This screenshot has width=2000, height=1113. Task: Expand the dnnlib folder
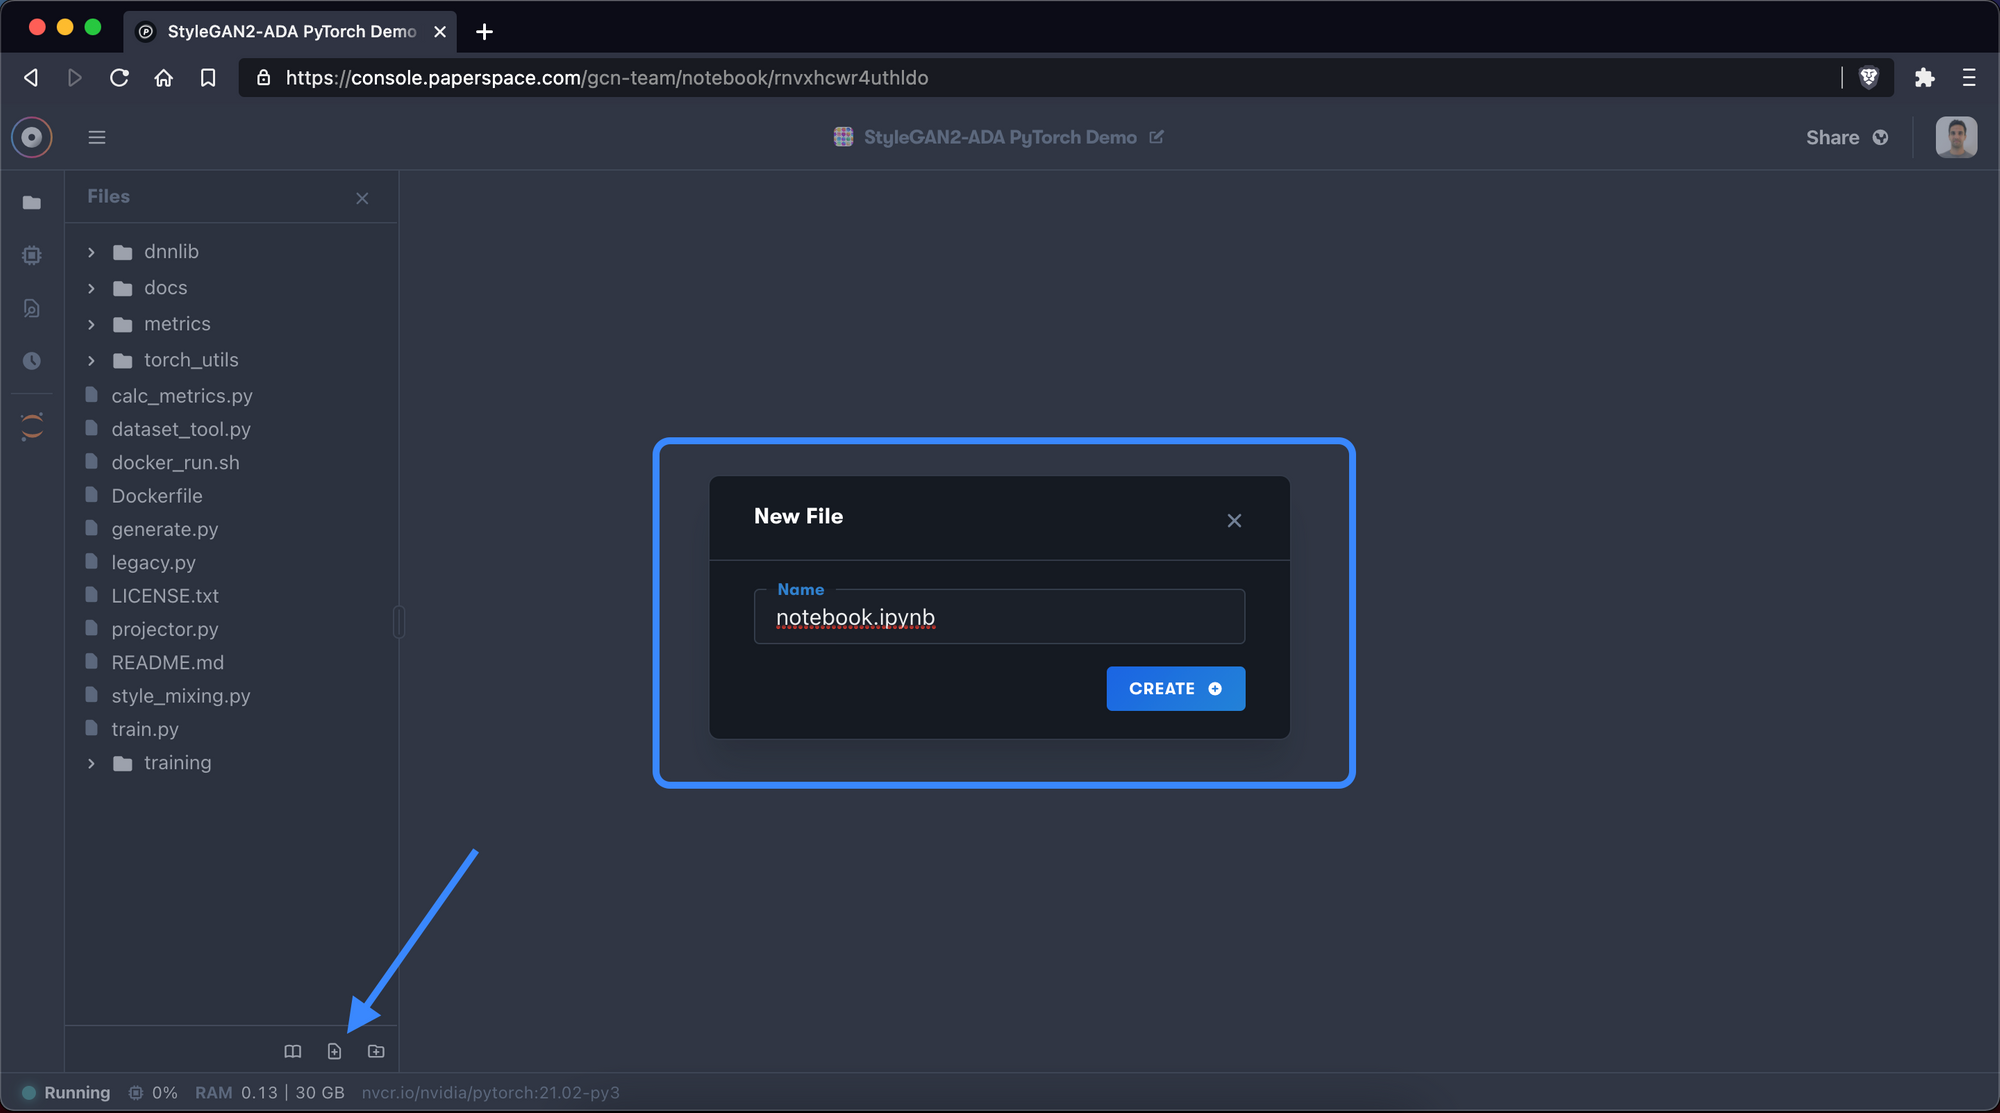[91, 252]
